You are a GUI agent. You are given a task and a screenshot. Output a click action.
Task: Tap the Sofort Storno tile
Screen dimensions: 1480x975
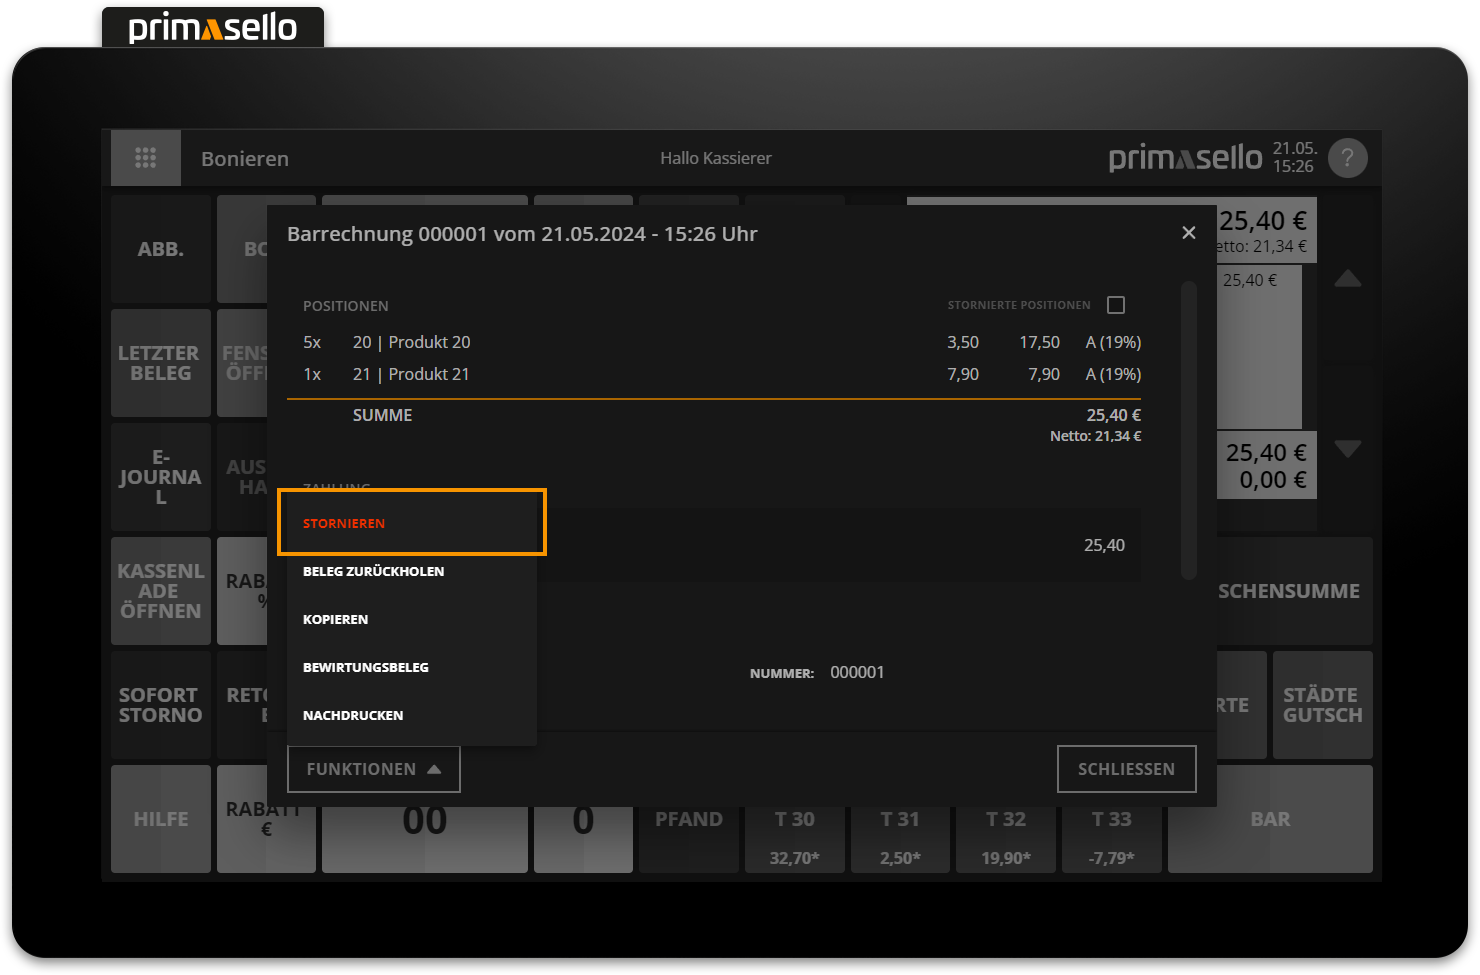tap(160, 705)
